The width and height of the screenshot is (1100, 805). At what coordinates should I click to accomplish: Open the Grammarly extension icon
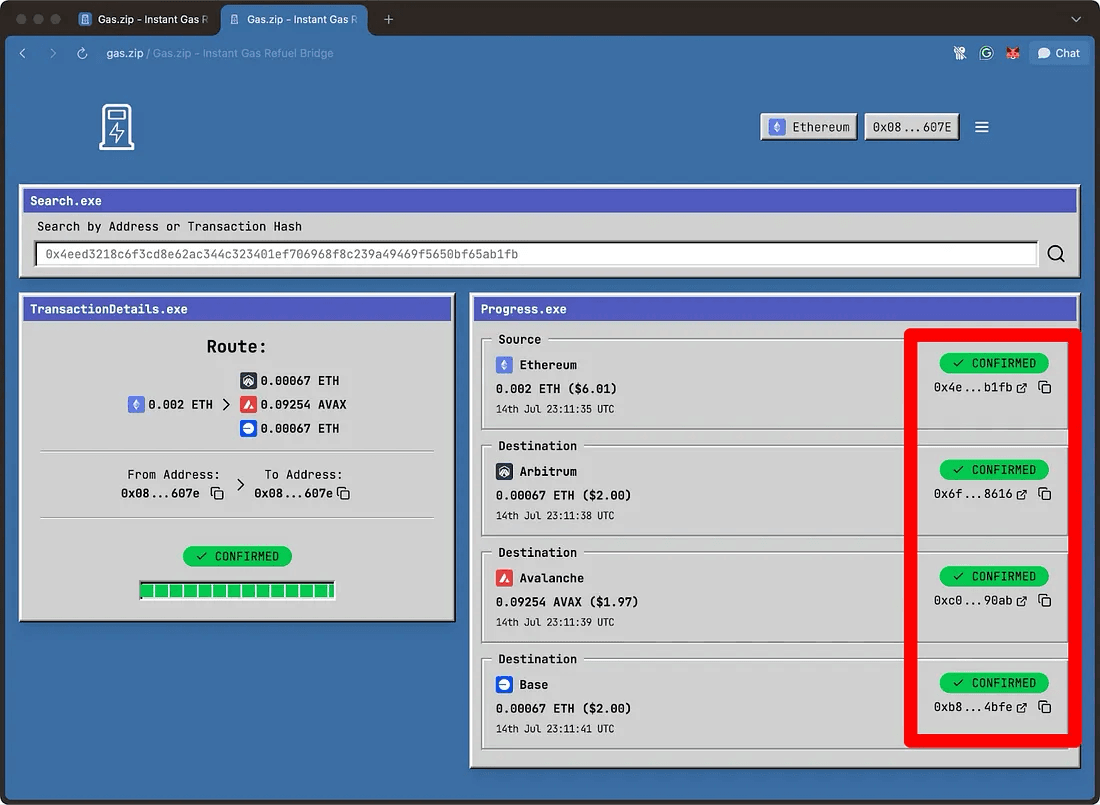(986, 53)
